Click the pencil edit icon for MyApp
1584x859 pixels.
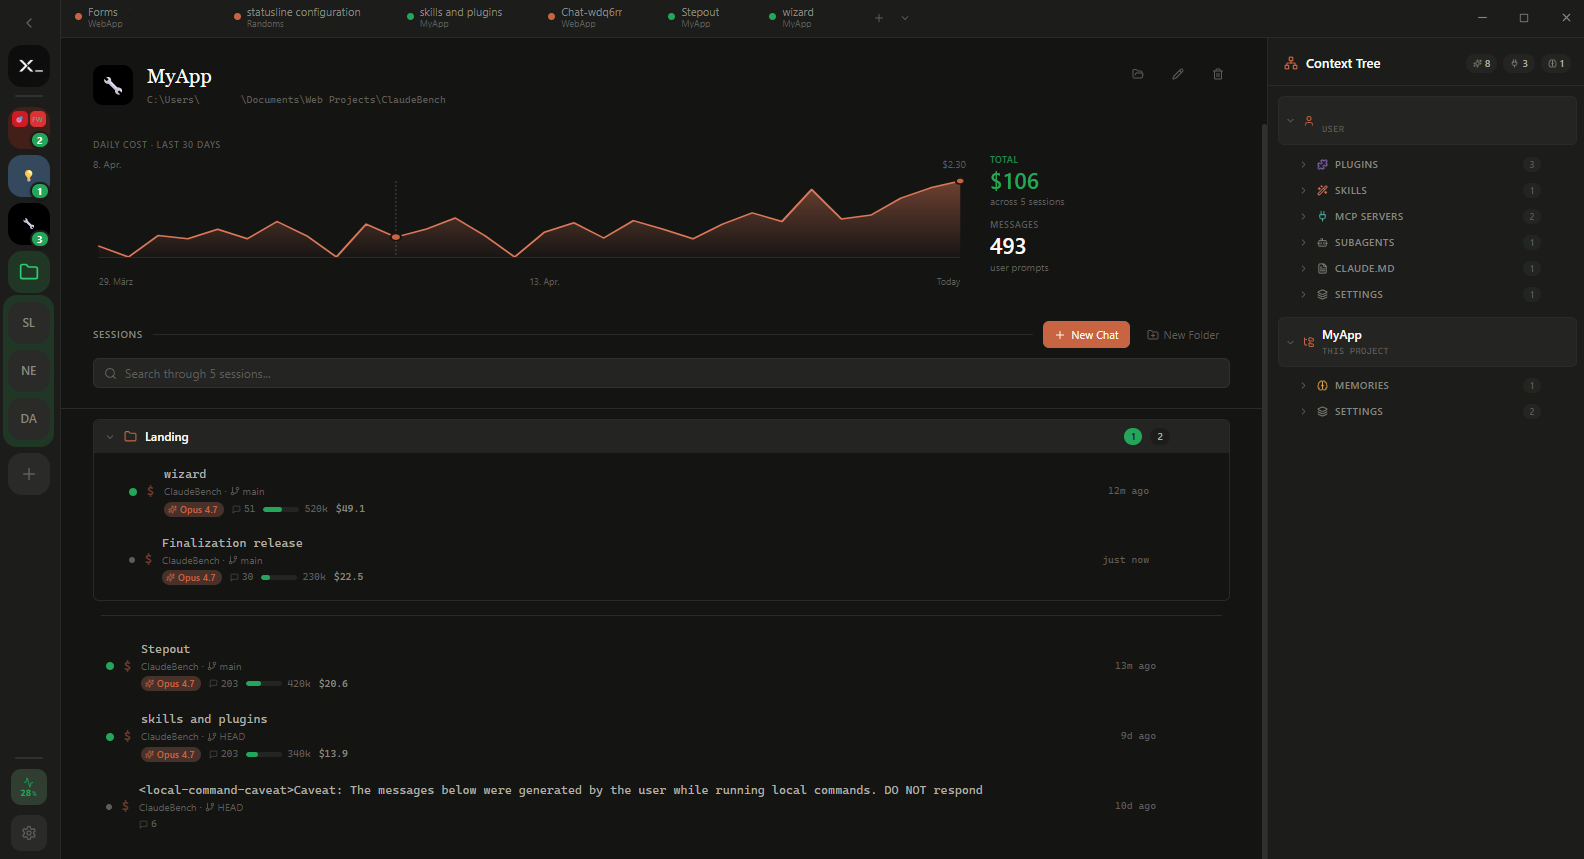pos(1178,74)
